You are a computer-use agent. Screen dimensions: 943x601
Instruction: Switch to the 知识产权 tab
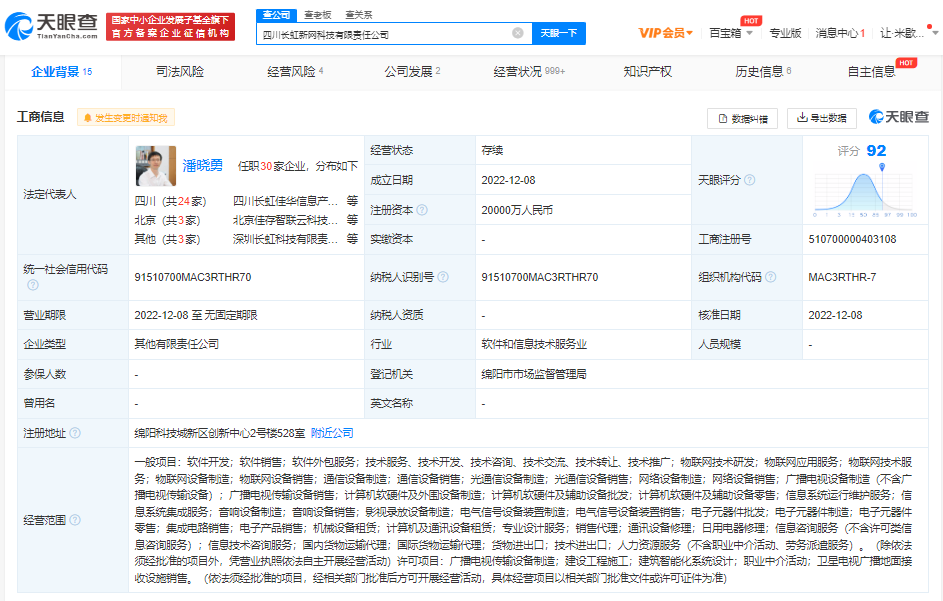(x=647, y=72)
